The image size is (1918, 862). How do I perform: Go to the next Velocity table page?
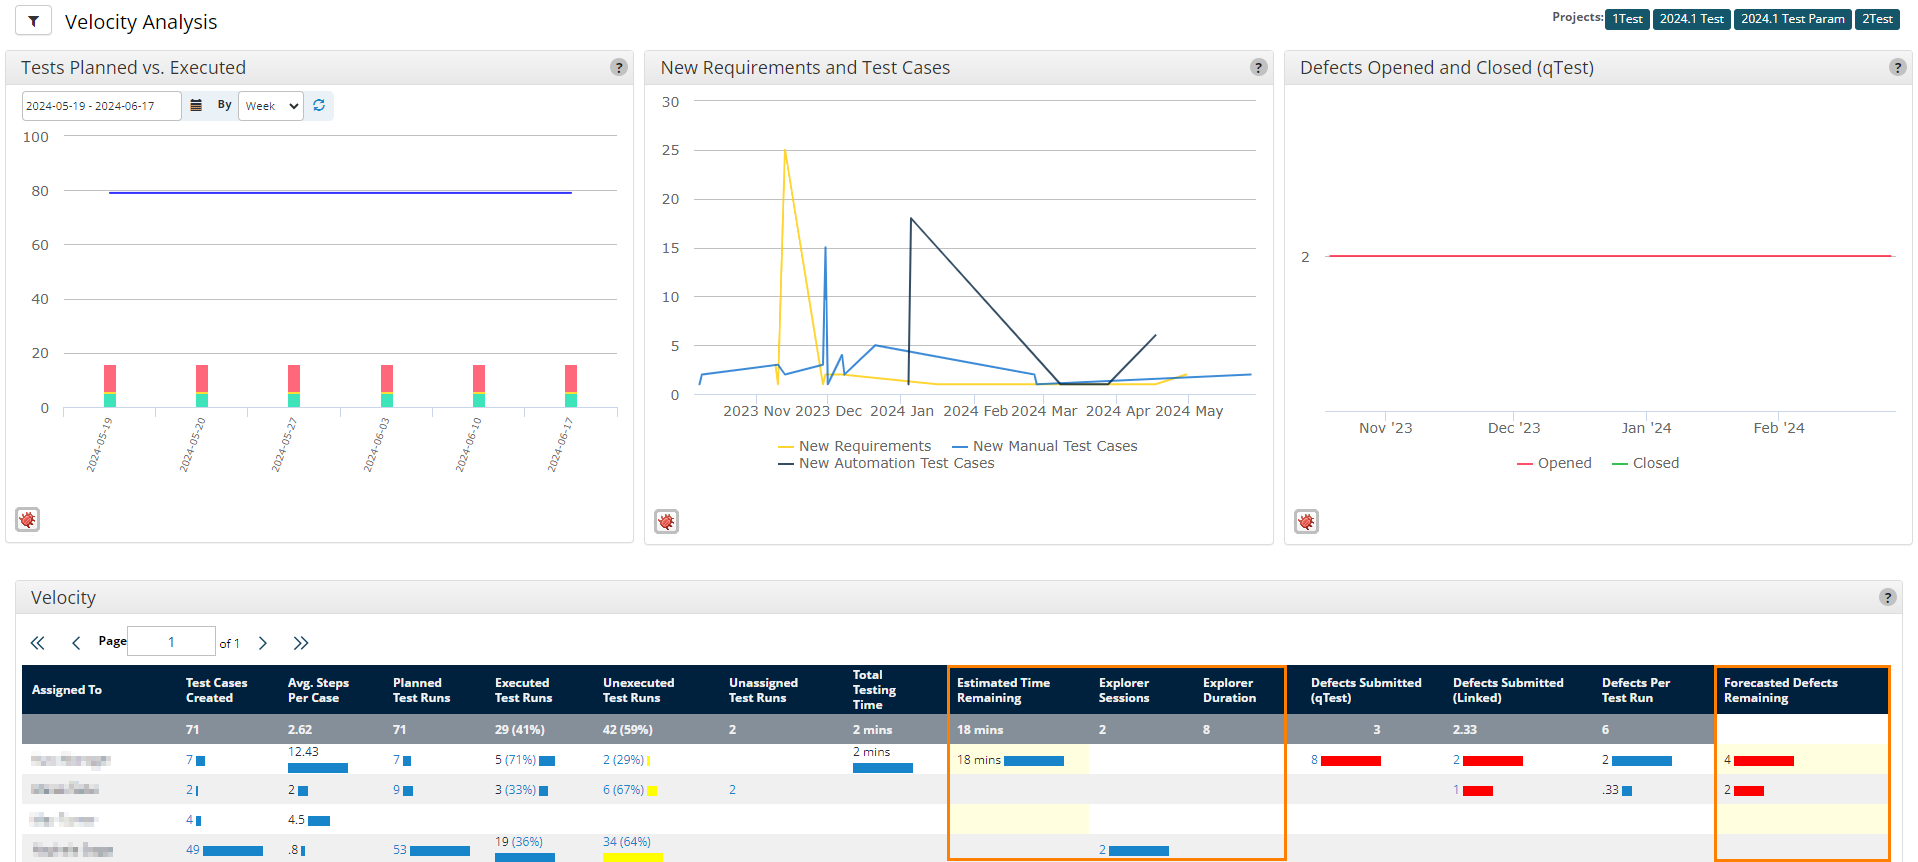point(263,643)
